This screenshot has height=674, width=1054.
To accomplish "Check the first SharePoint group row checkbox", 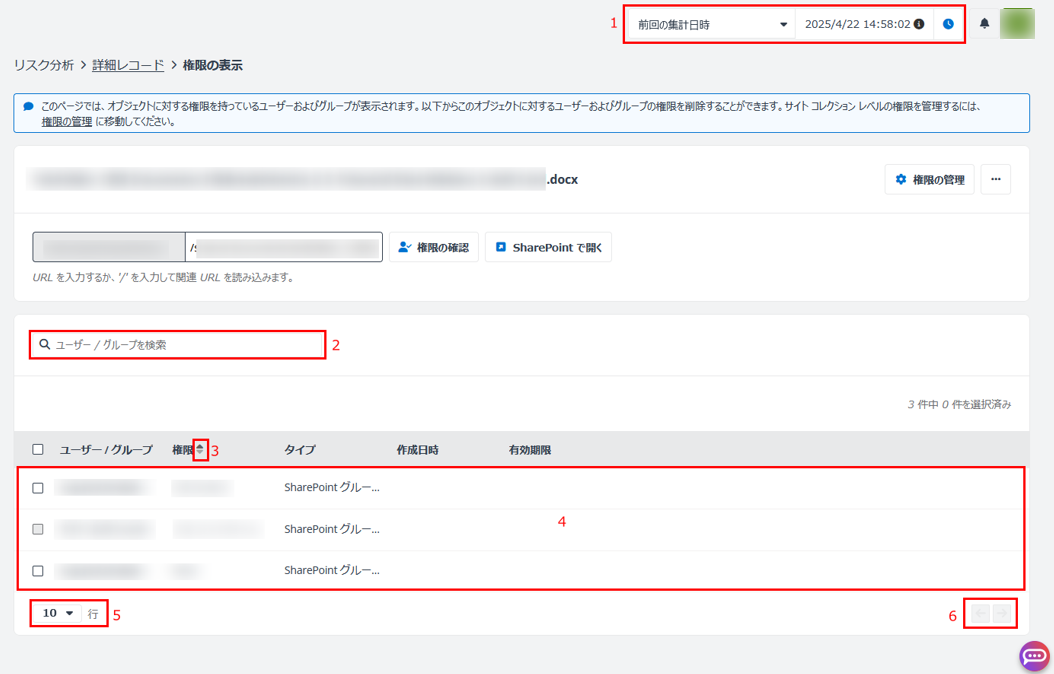I will tap(38, 488).
